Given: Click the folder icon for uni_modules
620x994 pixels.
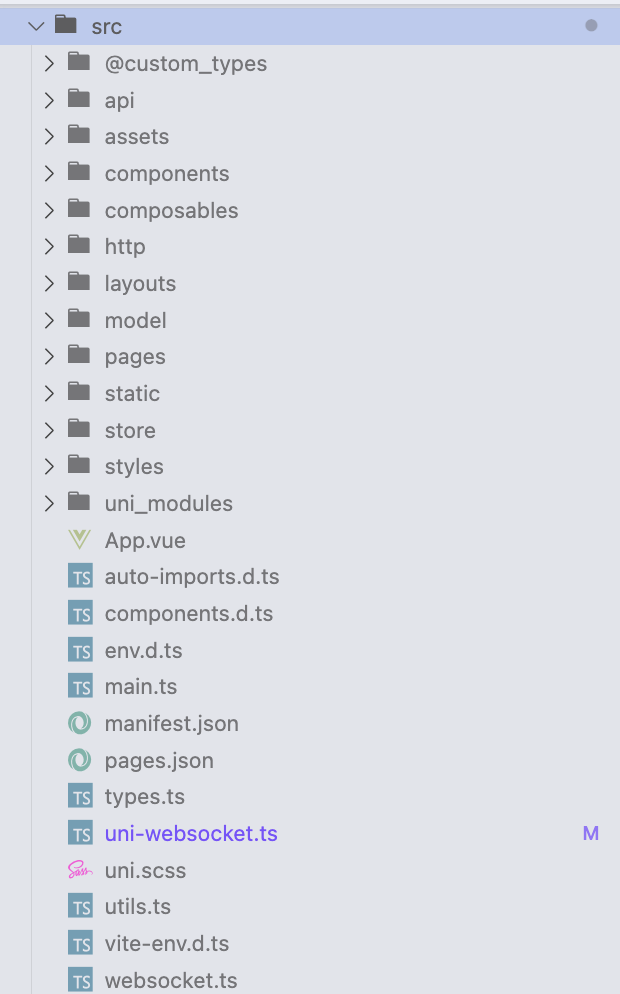Looking at the screenshot, I should coord(80,503).
